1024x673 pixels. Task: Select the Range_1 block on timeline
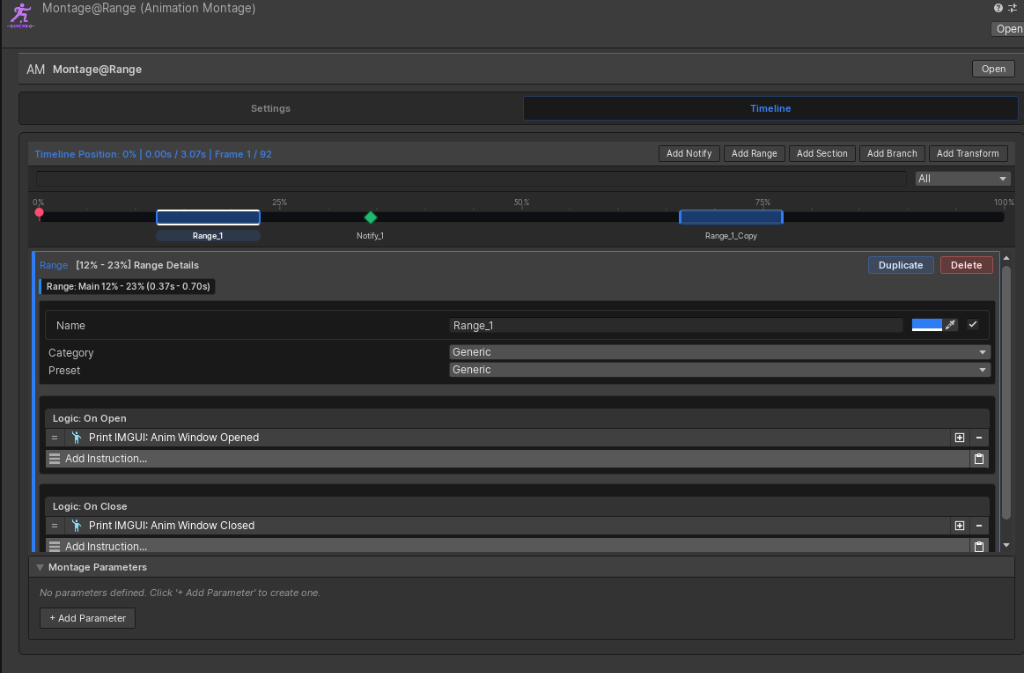pos(208,217)
